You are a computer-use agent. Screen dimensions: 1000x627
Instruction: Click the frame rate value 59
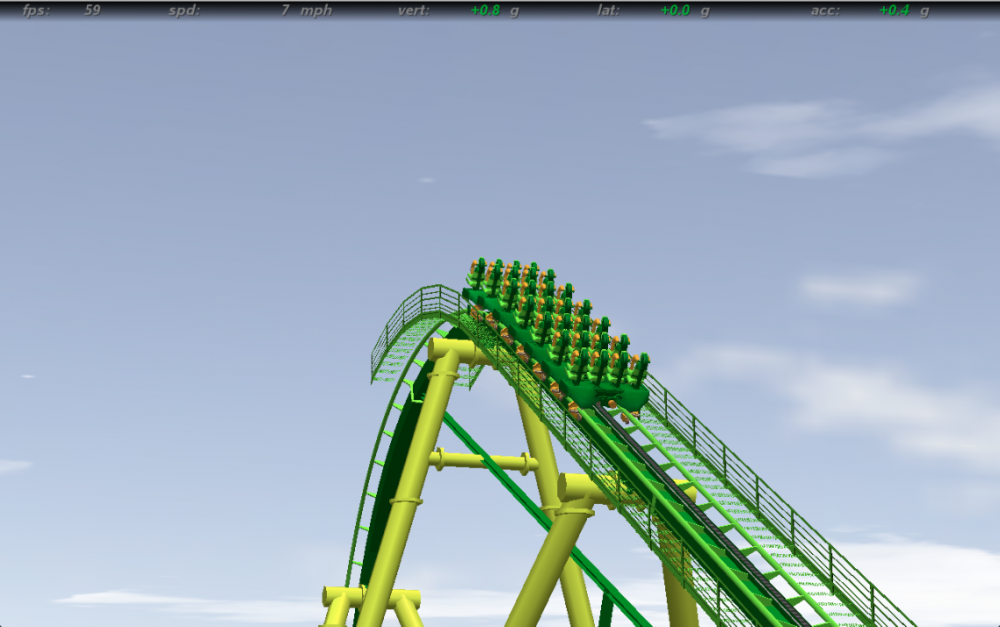(92, 10)
